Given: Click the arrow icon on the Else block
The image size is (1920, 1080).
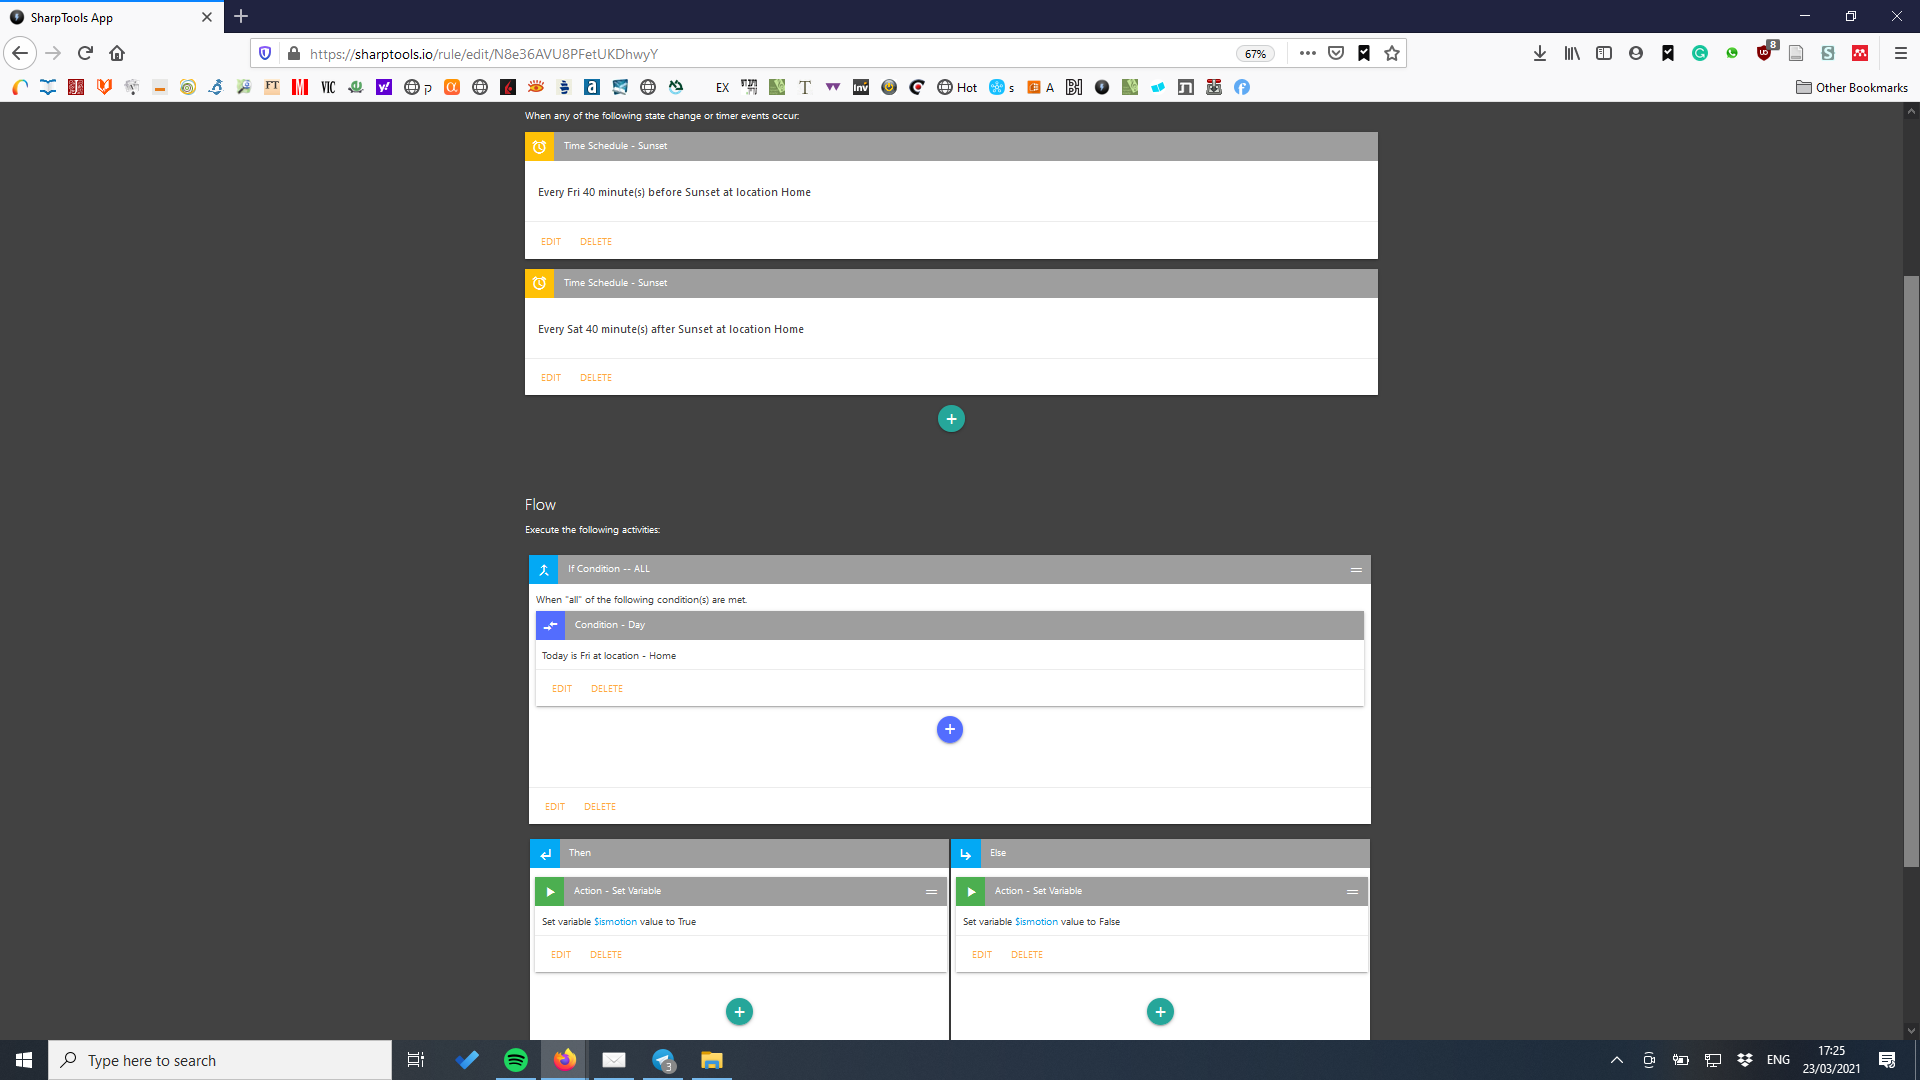Looking at the screenshot, I should pos(966,853).
